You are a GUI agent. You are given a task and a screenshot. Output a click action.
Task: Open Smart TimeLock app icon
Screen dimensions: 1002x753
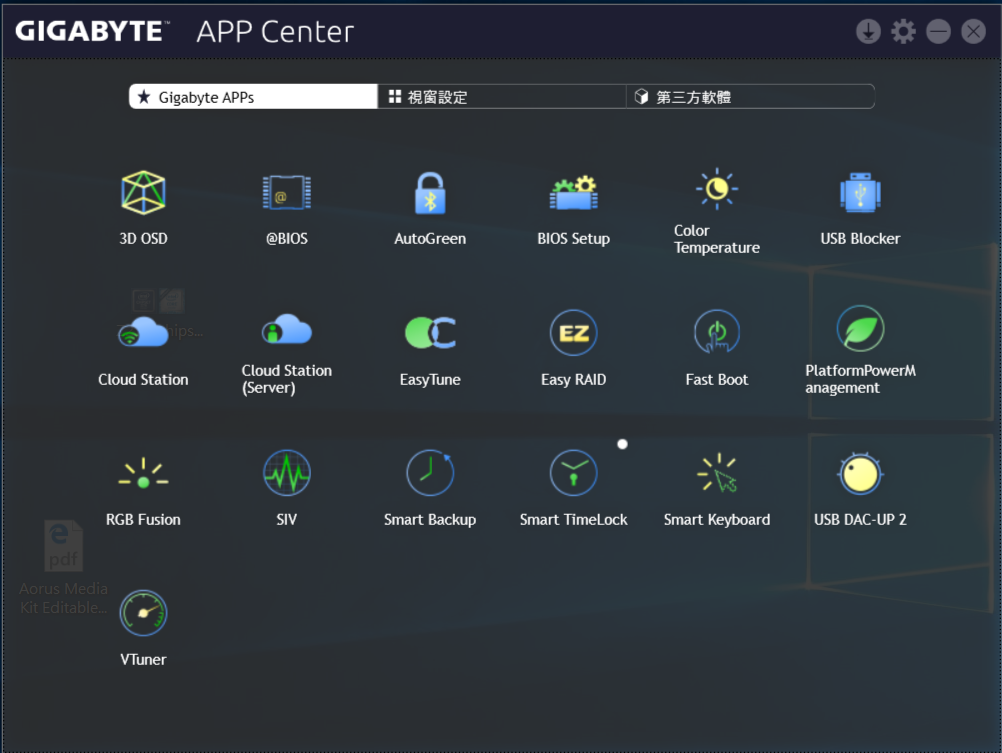click(x=573, y=473)
